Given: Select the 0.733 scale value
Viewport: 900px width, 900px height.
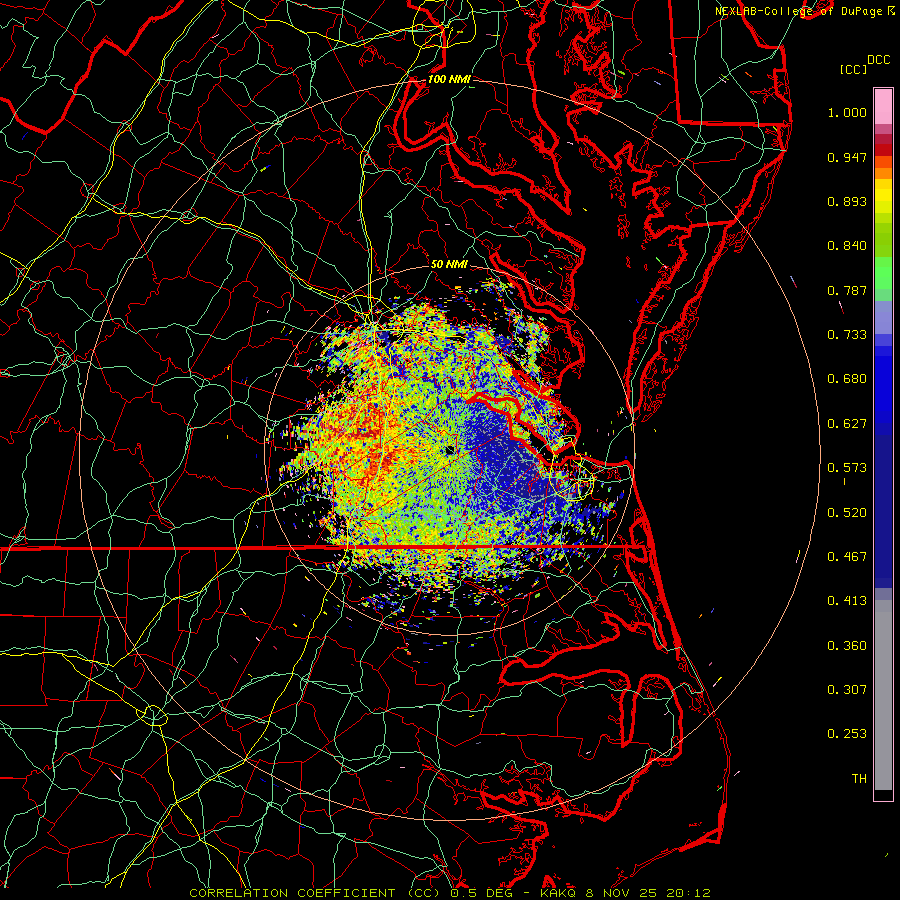Looking at the screenshot, I should [847, 335].
